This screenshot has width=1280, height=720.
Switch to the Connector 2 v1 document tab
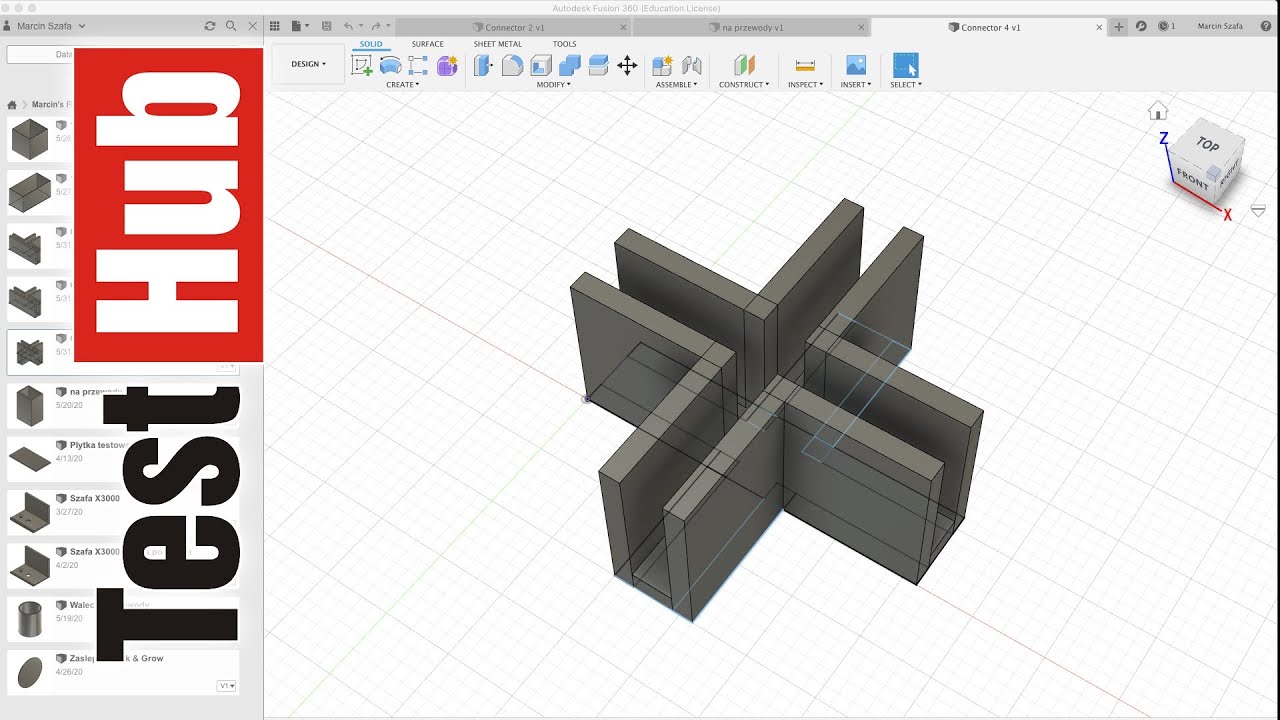coord(513,27)
